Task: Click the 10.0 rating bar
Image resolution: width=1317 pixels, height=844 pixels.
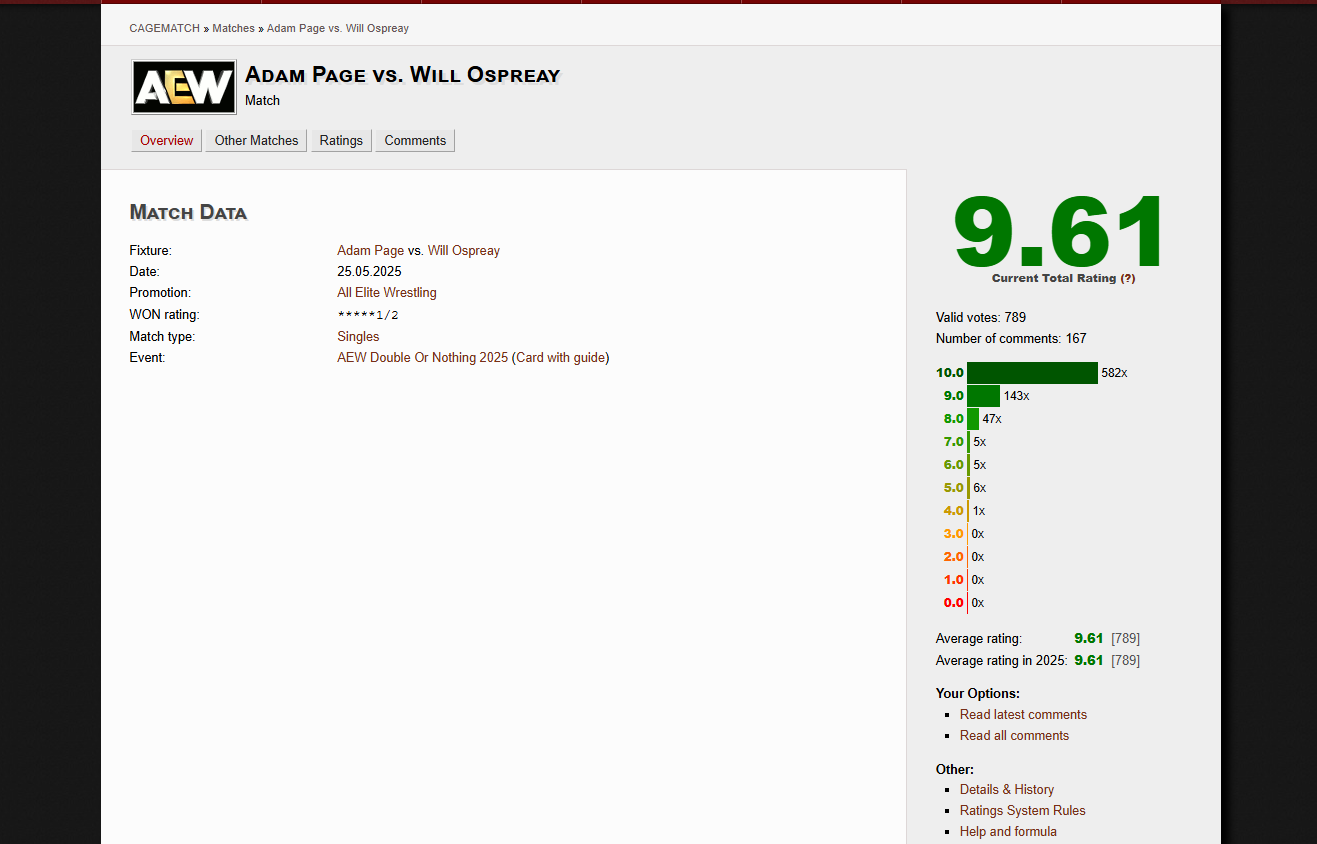Action: click(1032, 373)
